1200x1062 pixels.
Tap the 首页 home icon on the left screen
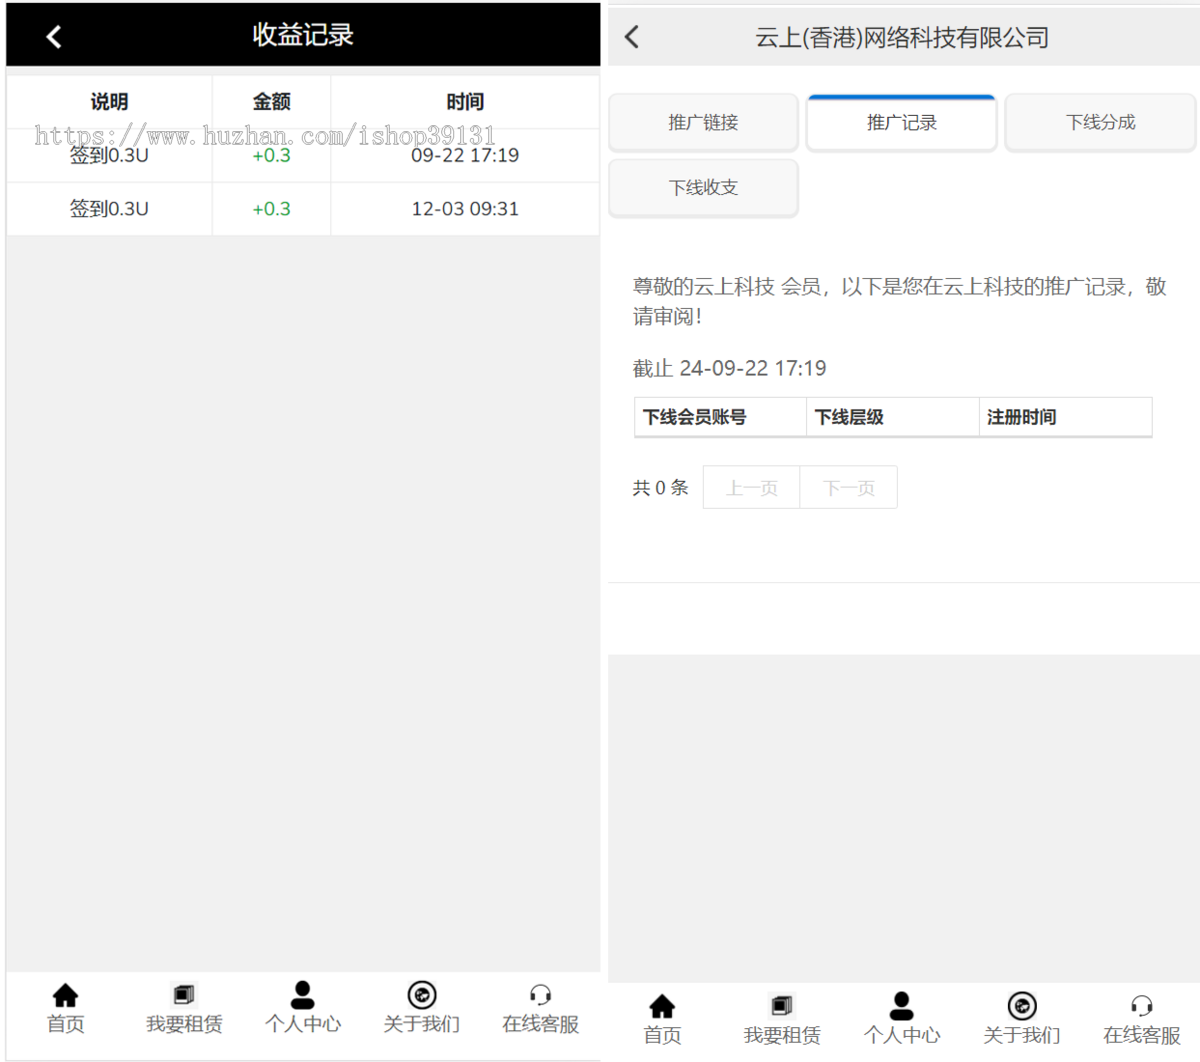pyautogui.click(x=66, y=995)
